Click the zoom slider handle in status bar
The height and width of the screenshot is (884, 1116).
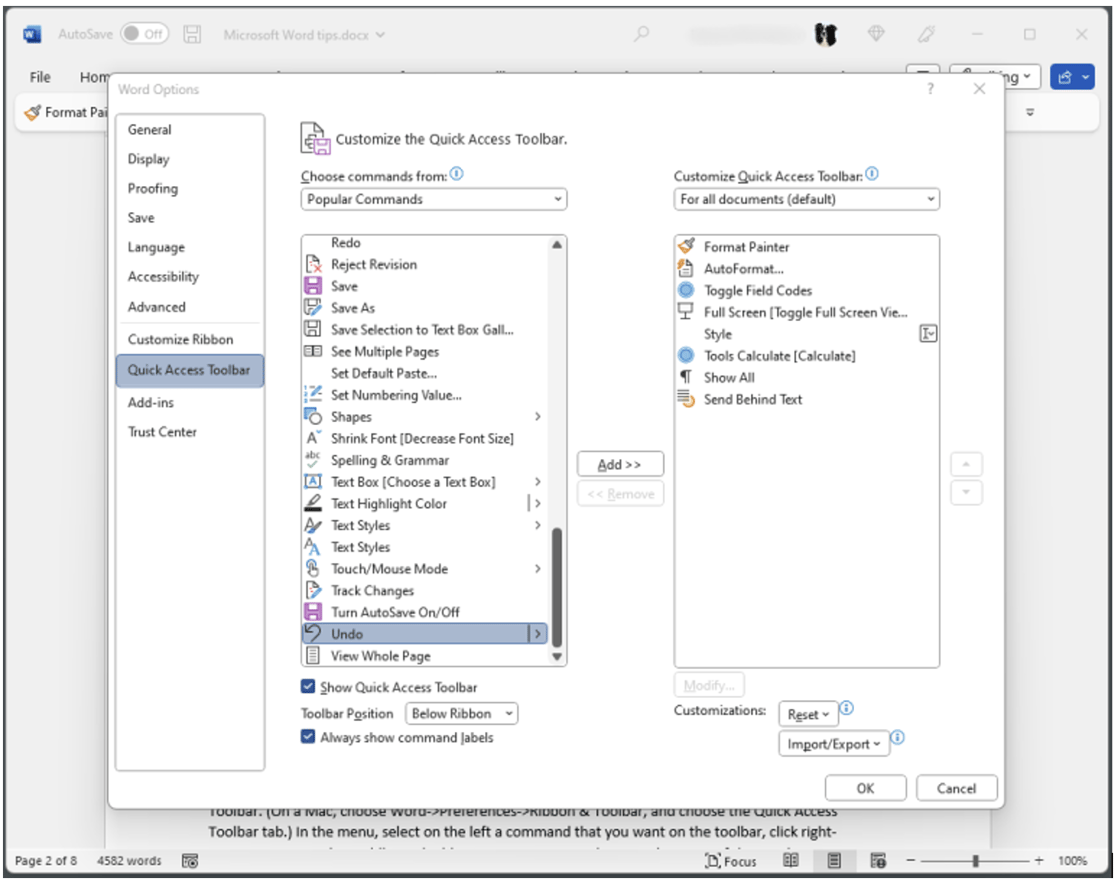pyautogui.click(x=976, y=861)
